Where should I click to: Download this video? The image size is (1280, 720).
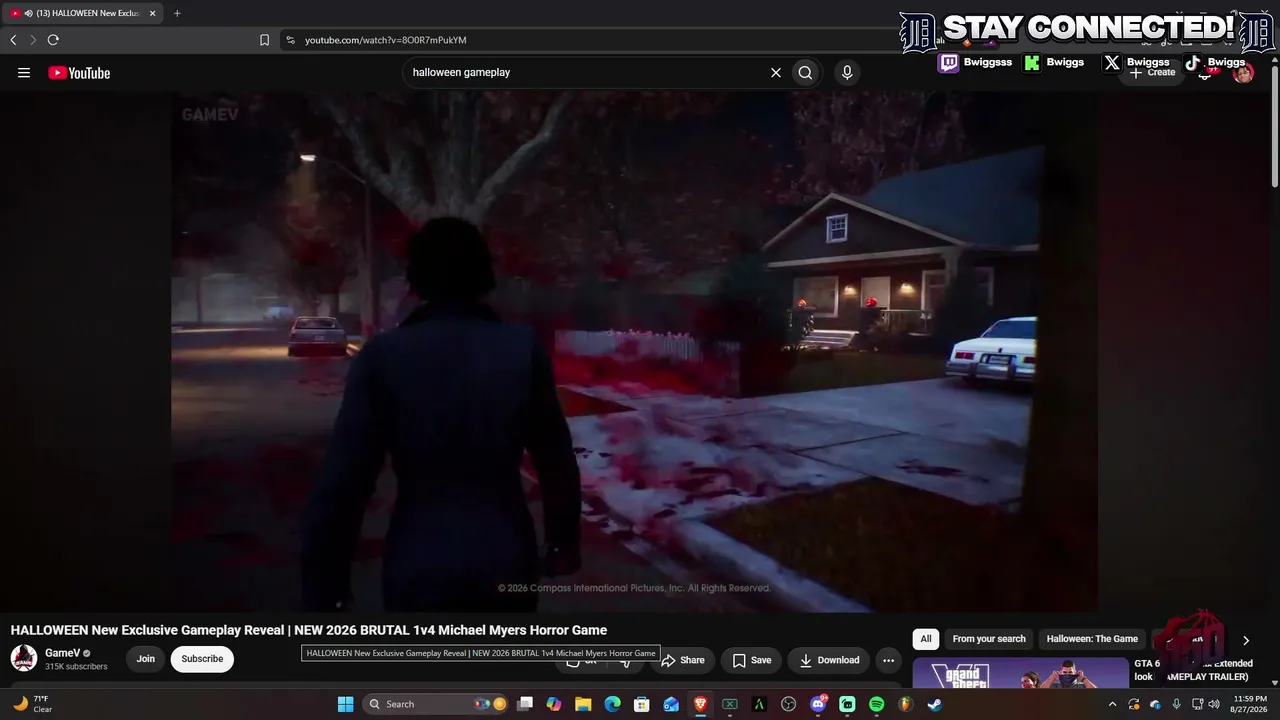tap(829, 660)
